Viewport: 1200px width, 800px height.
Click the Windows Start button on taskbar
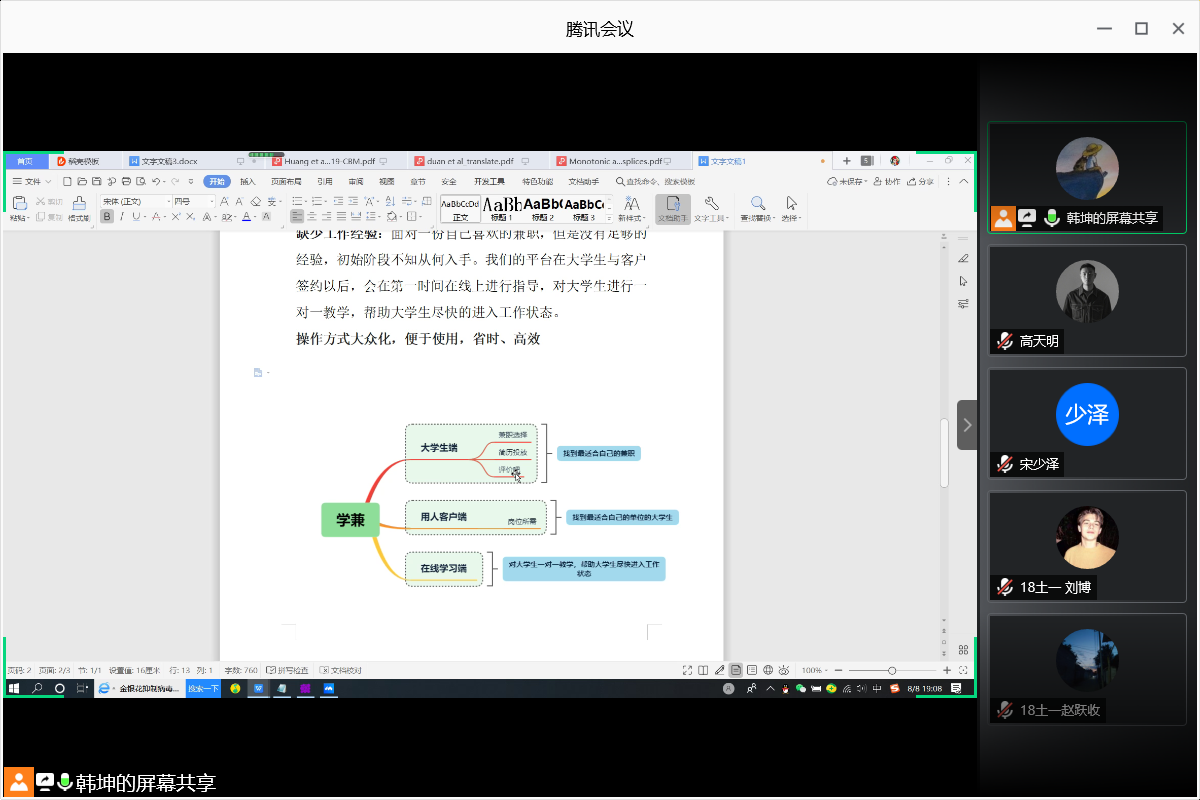[x=15, y=688]
